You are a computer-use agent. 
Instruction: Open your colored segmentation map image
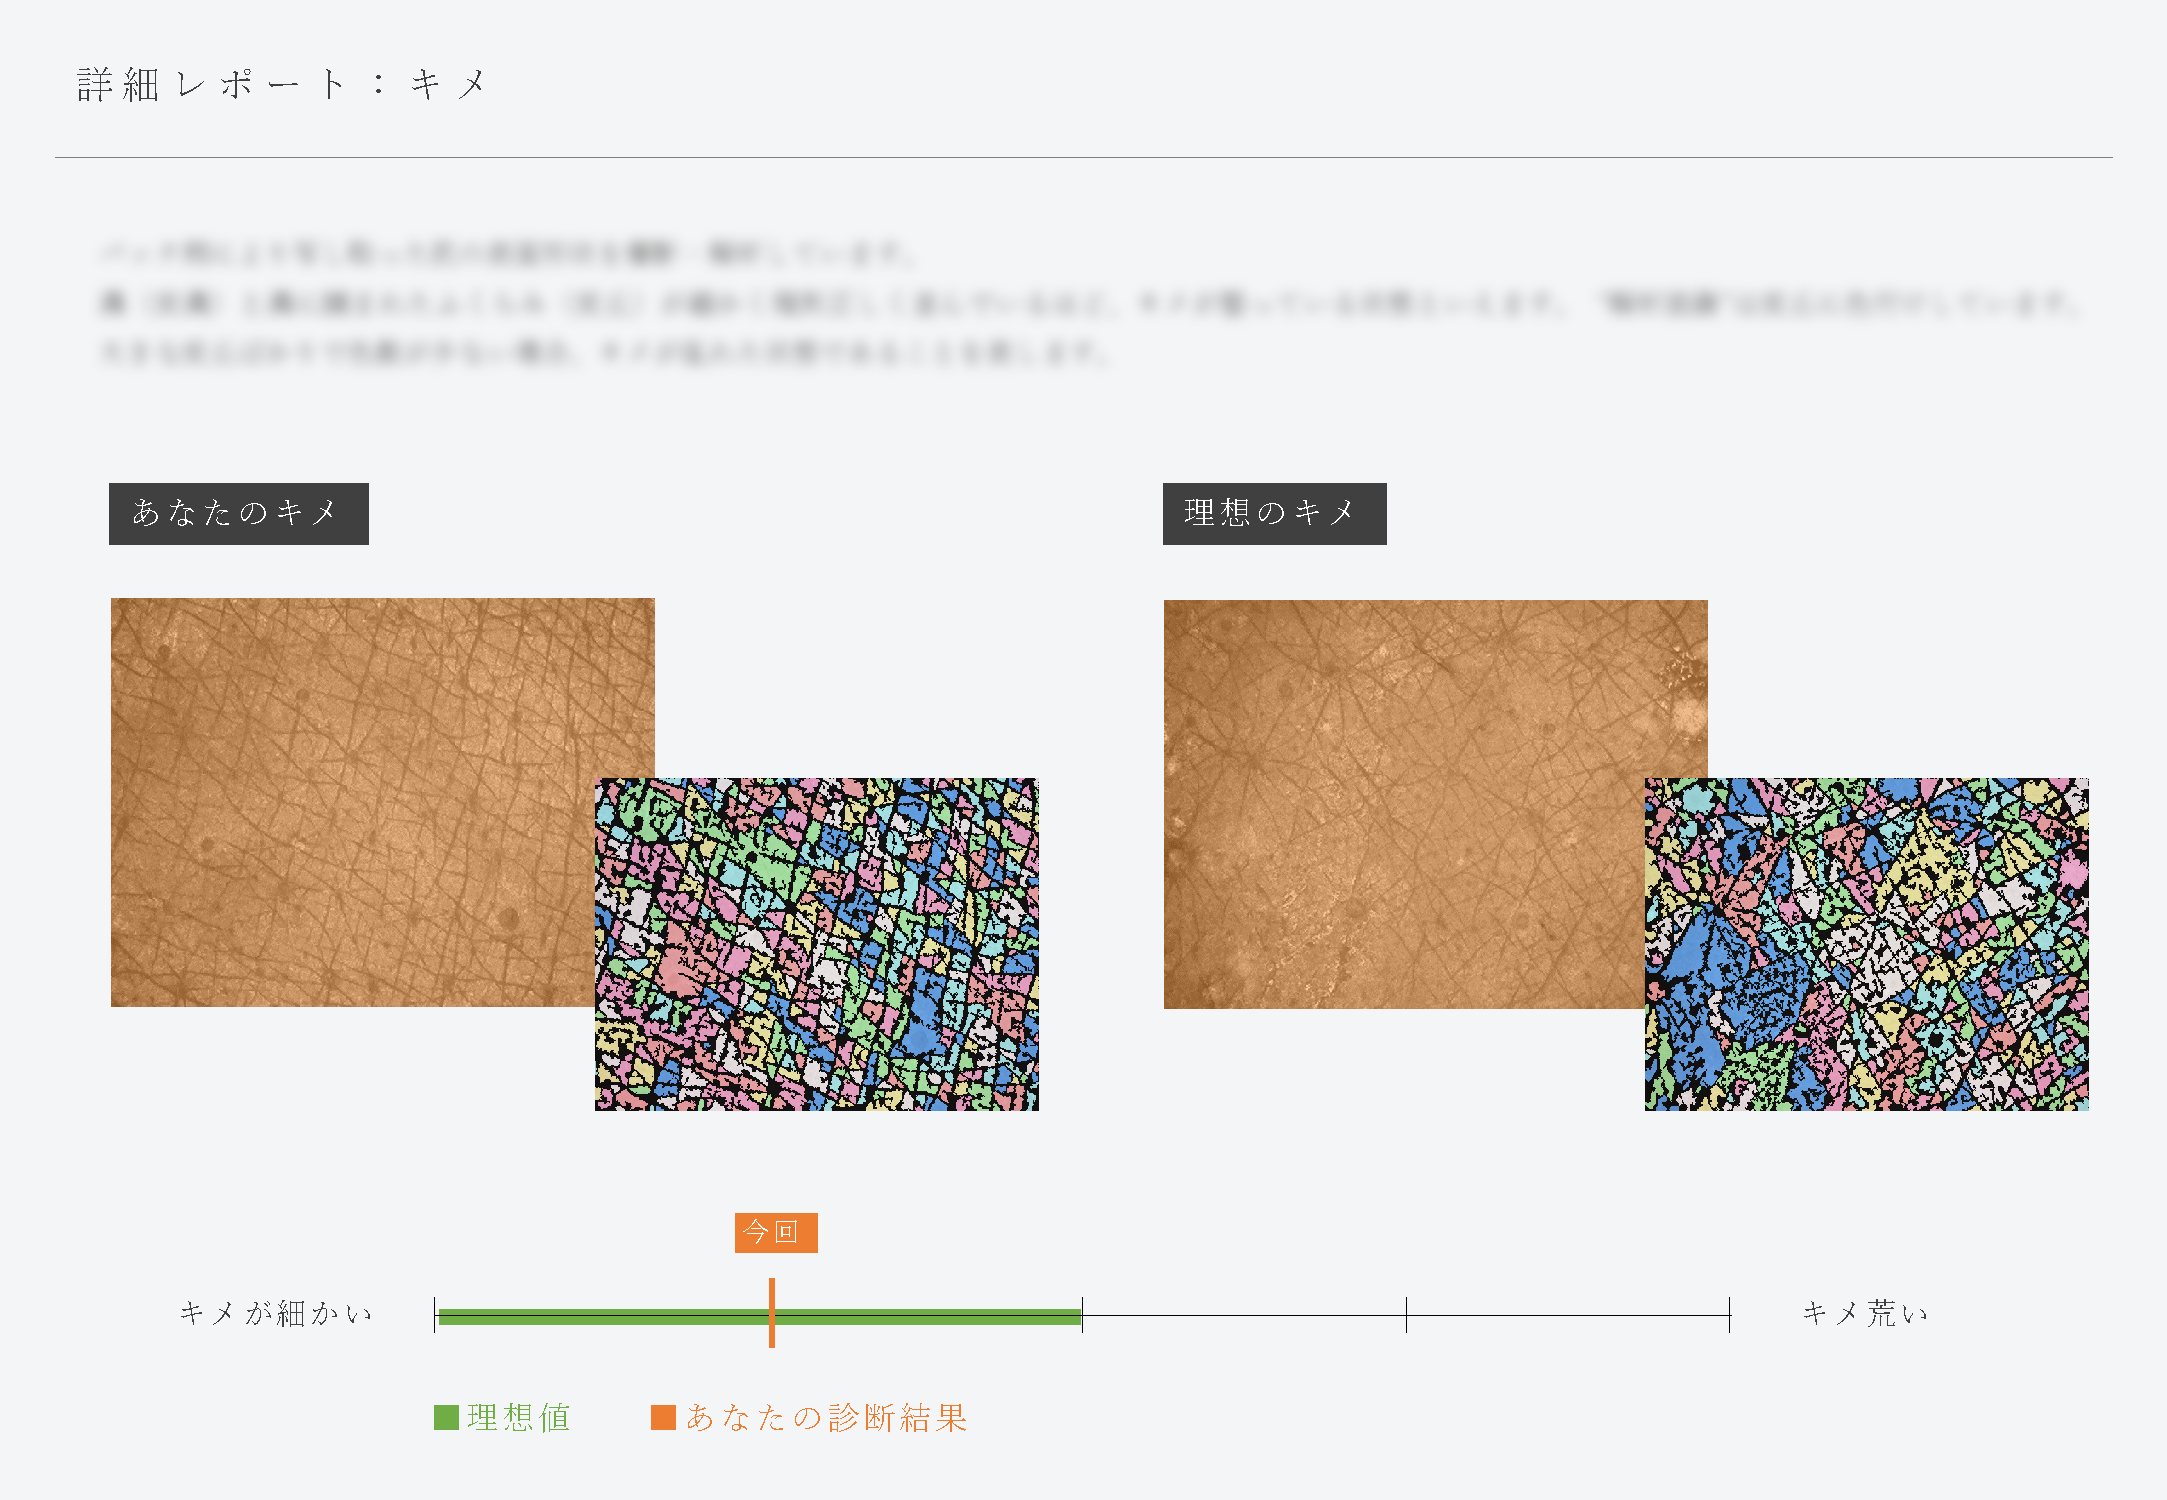pyautogui.click(x=816, y=944)
